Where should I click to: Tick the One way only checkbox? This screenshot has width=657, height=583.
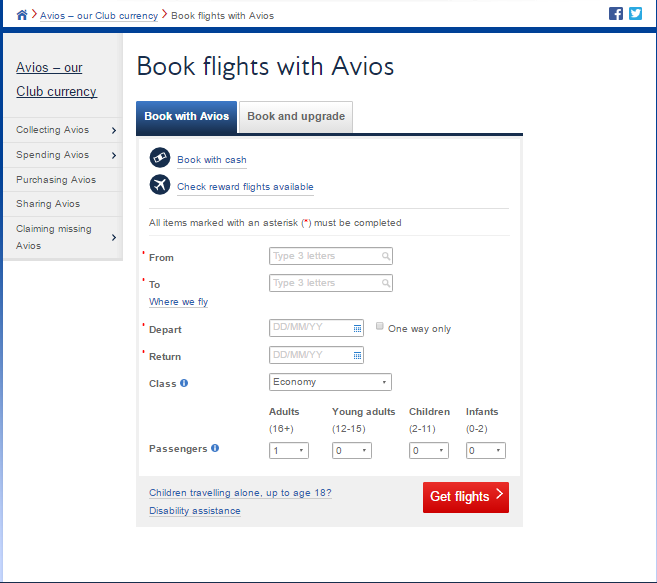[x=380, y=326]
